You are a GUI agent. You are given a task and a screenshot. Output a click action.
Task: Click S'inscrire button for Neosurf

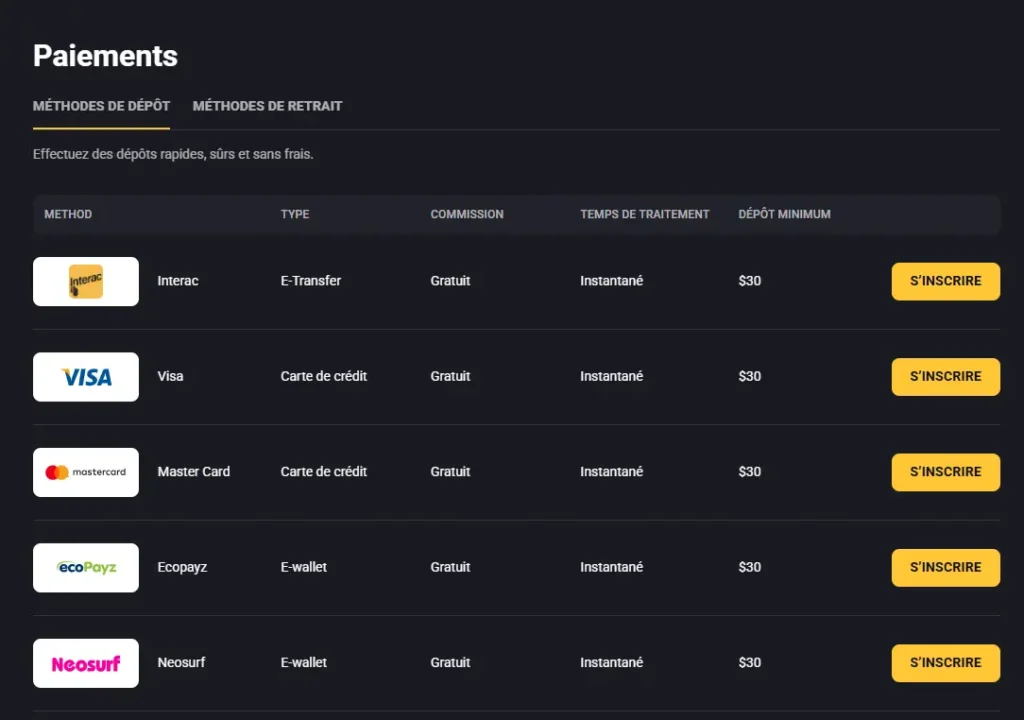[946, 663]
